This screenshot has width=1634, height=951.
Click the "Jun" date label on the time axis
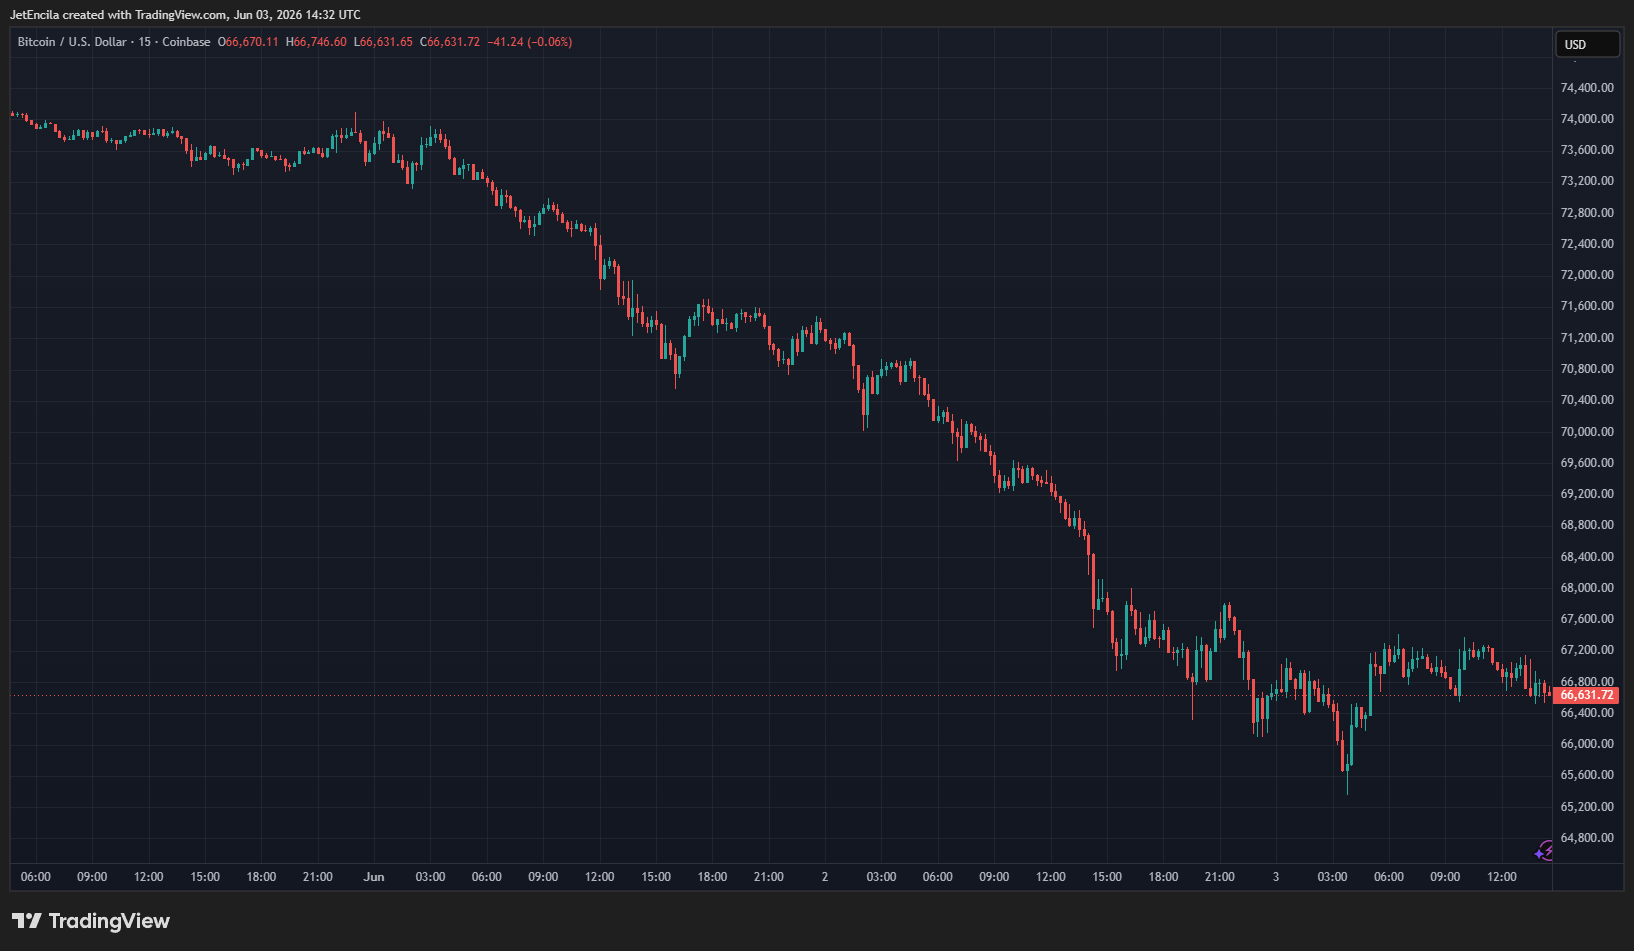click(374, 877)
